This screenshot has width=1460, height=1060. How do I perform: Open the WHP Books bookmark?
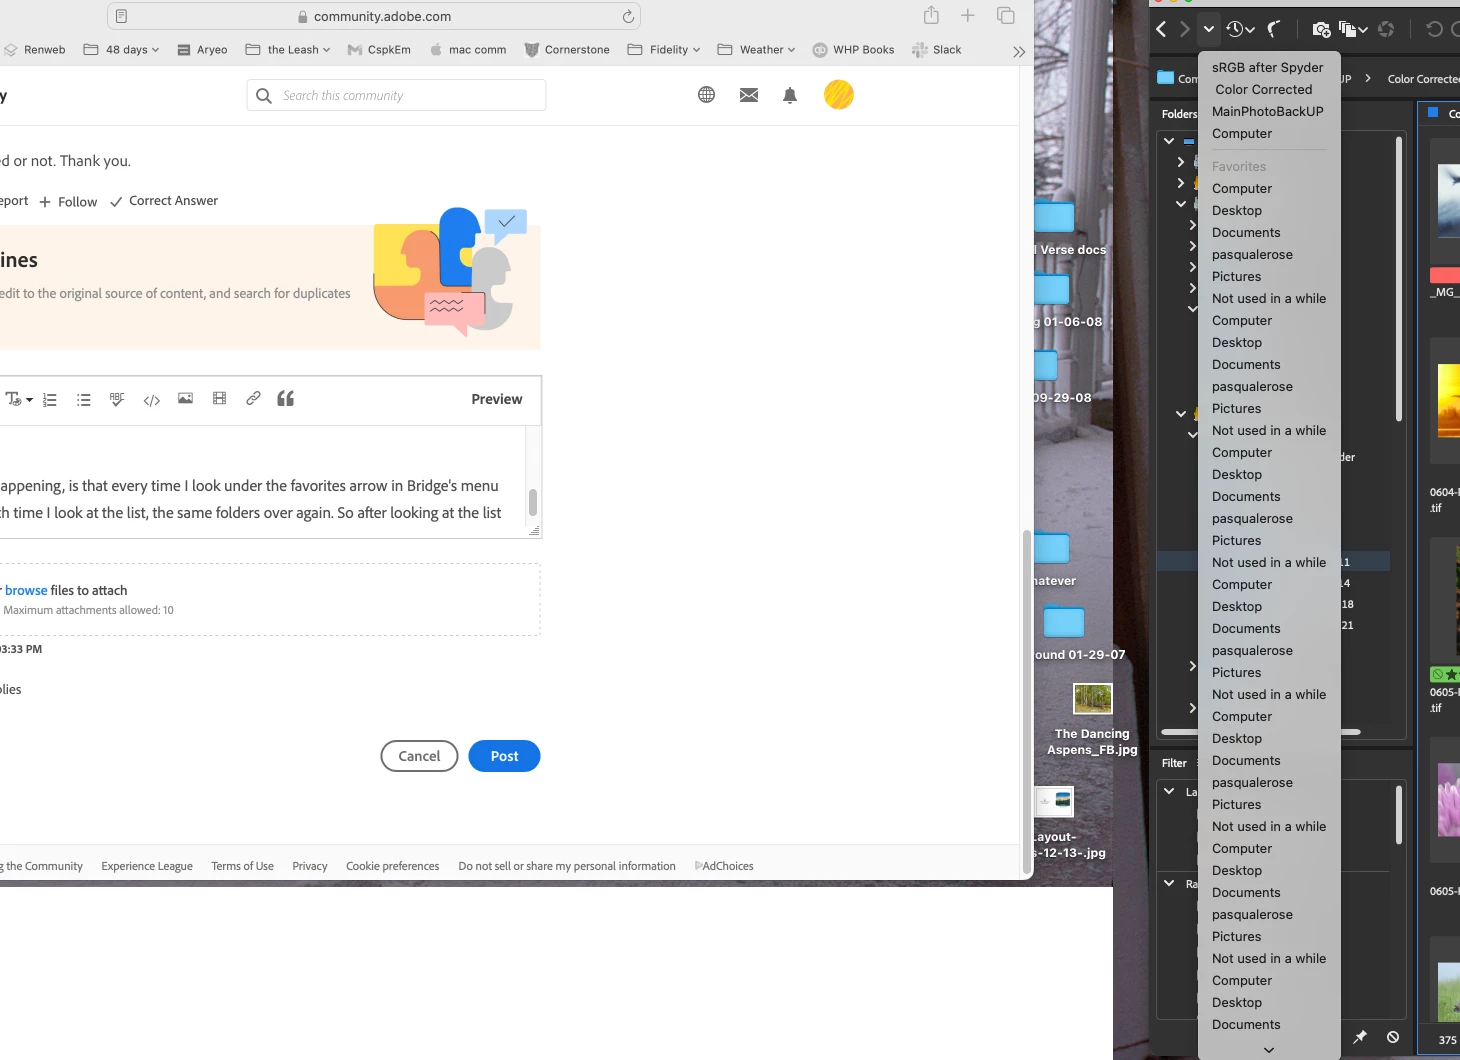point(853,49)
